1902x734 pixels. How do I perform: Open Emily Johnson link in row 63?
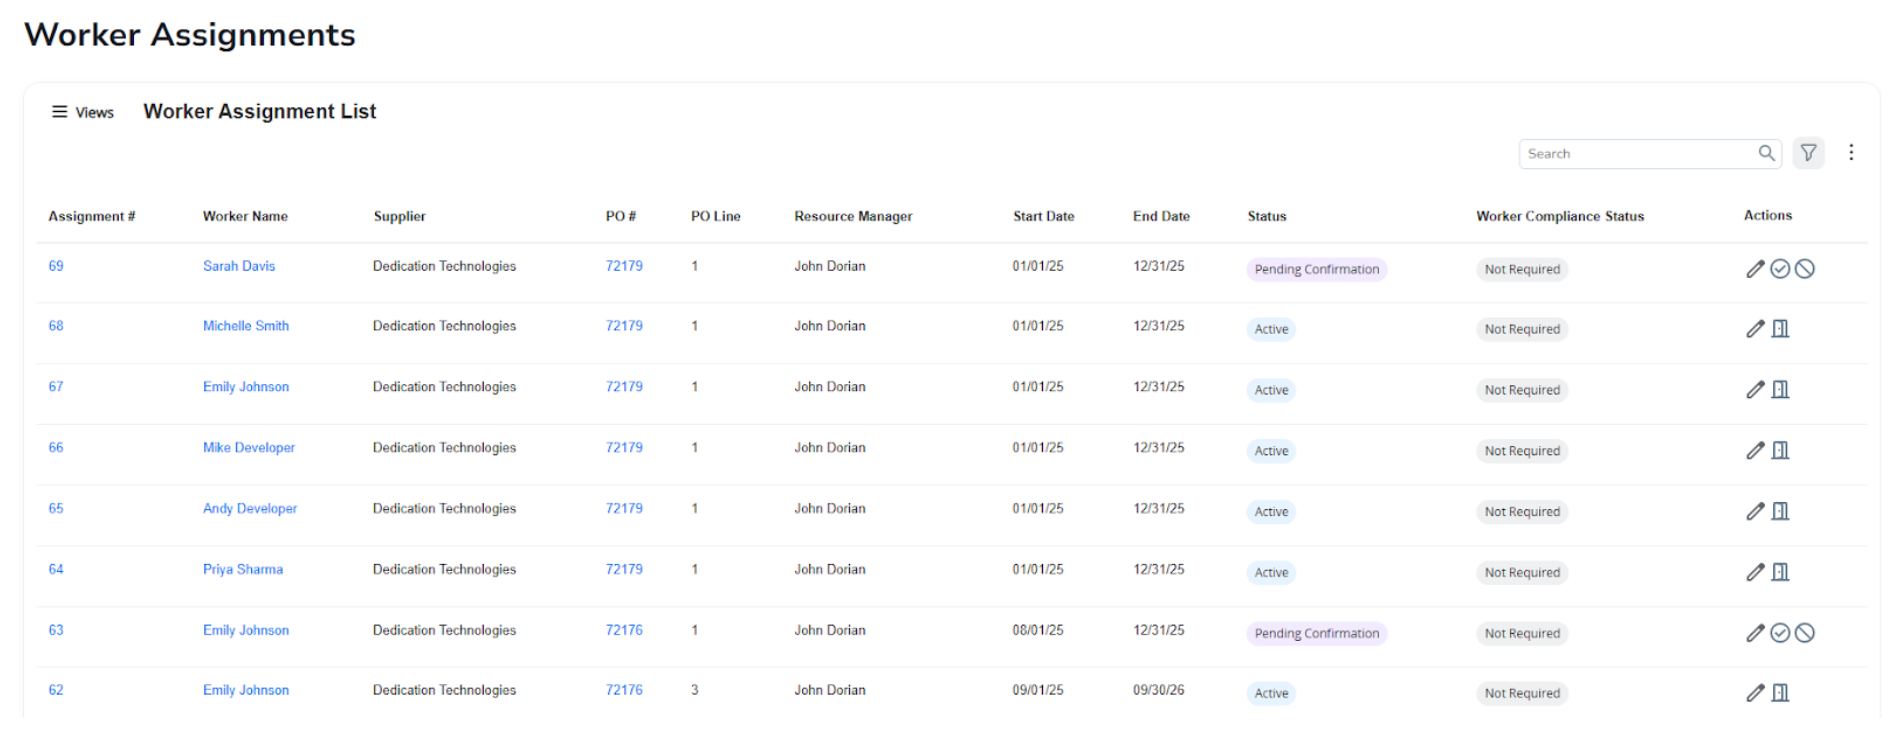pos(246,631)
